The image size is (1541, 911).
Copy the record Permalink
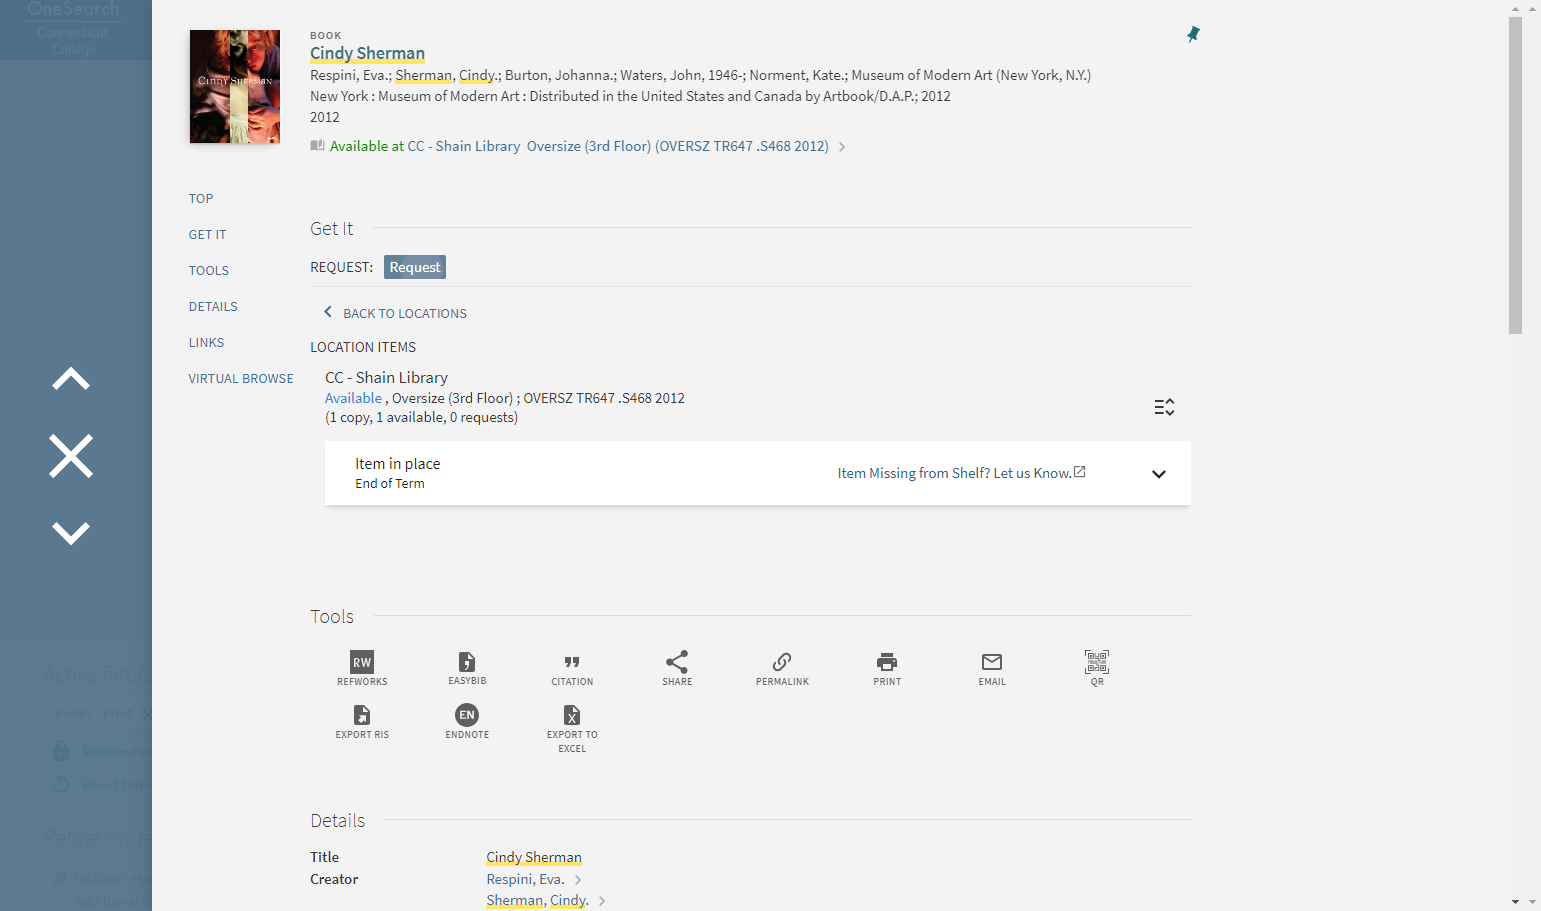pyautogui.click(x=782, y=668)
